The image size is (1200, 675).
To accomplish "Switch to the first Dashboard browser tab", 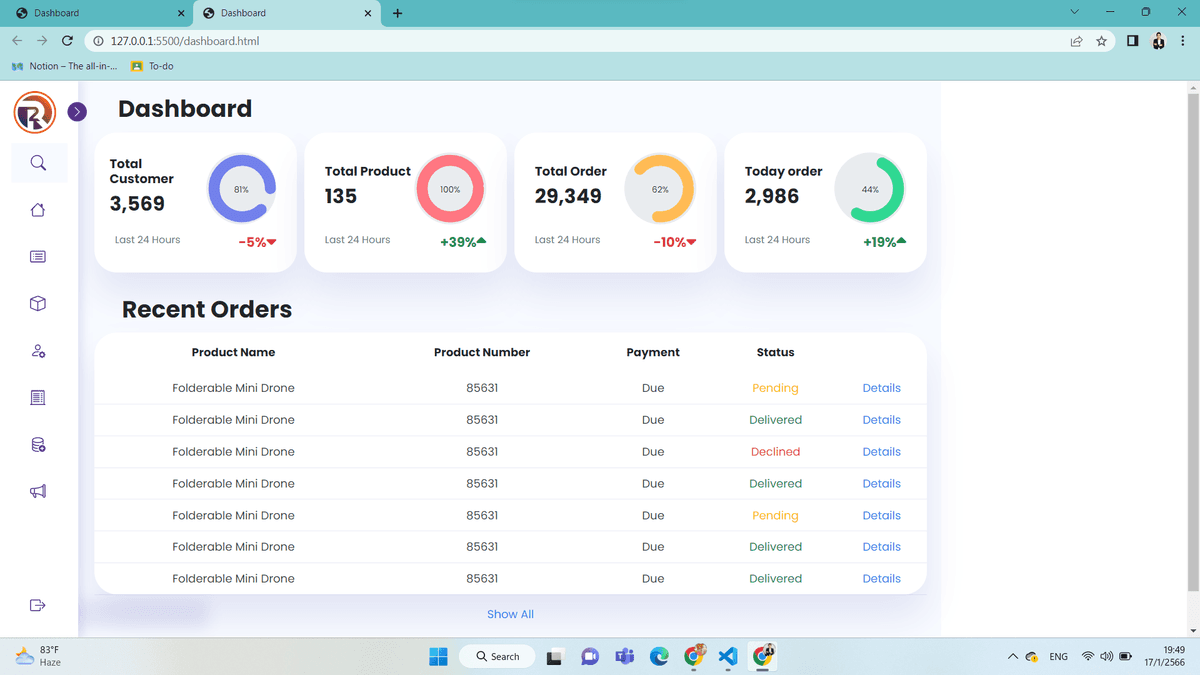I will 98,13.
